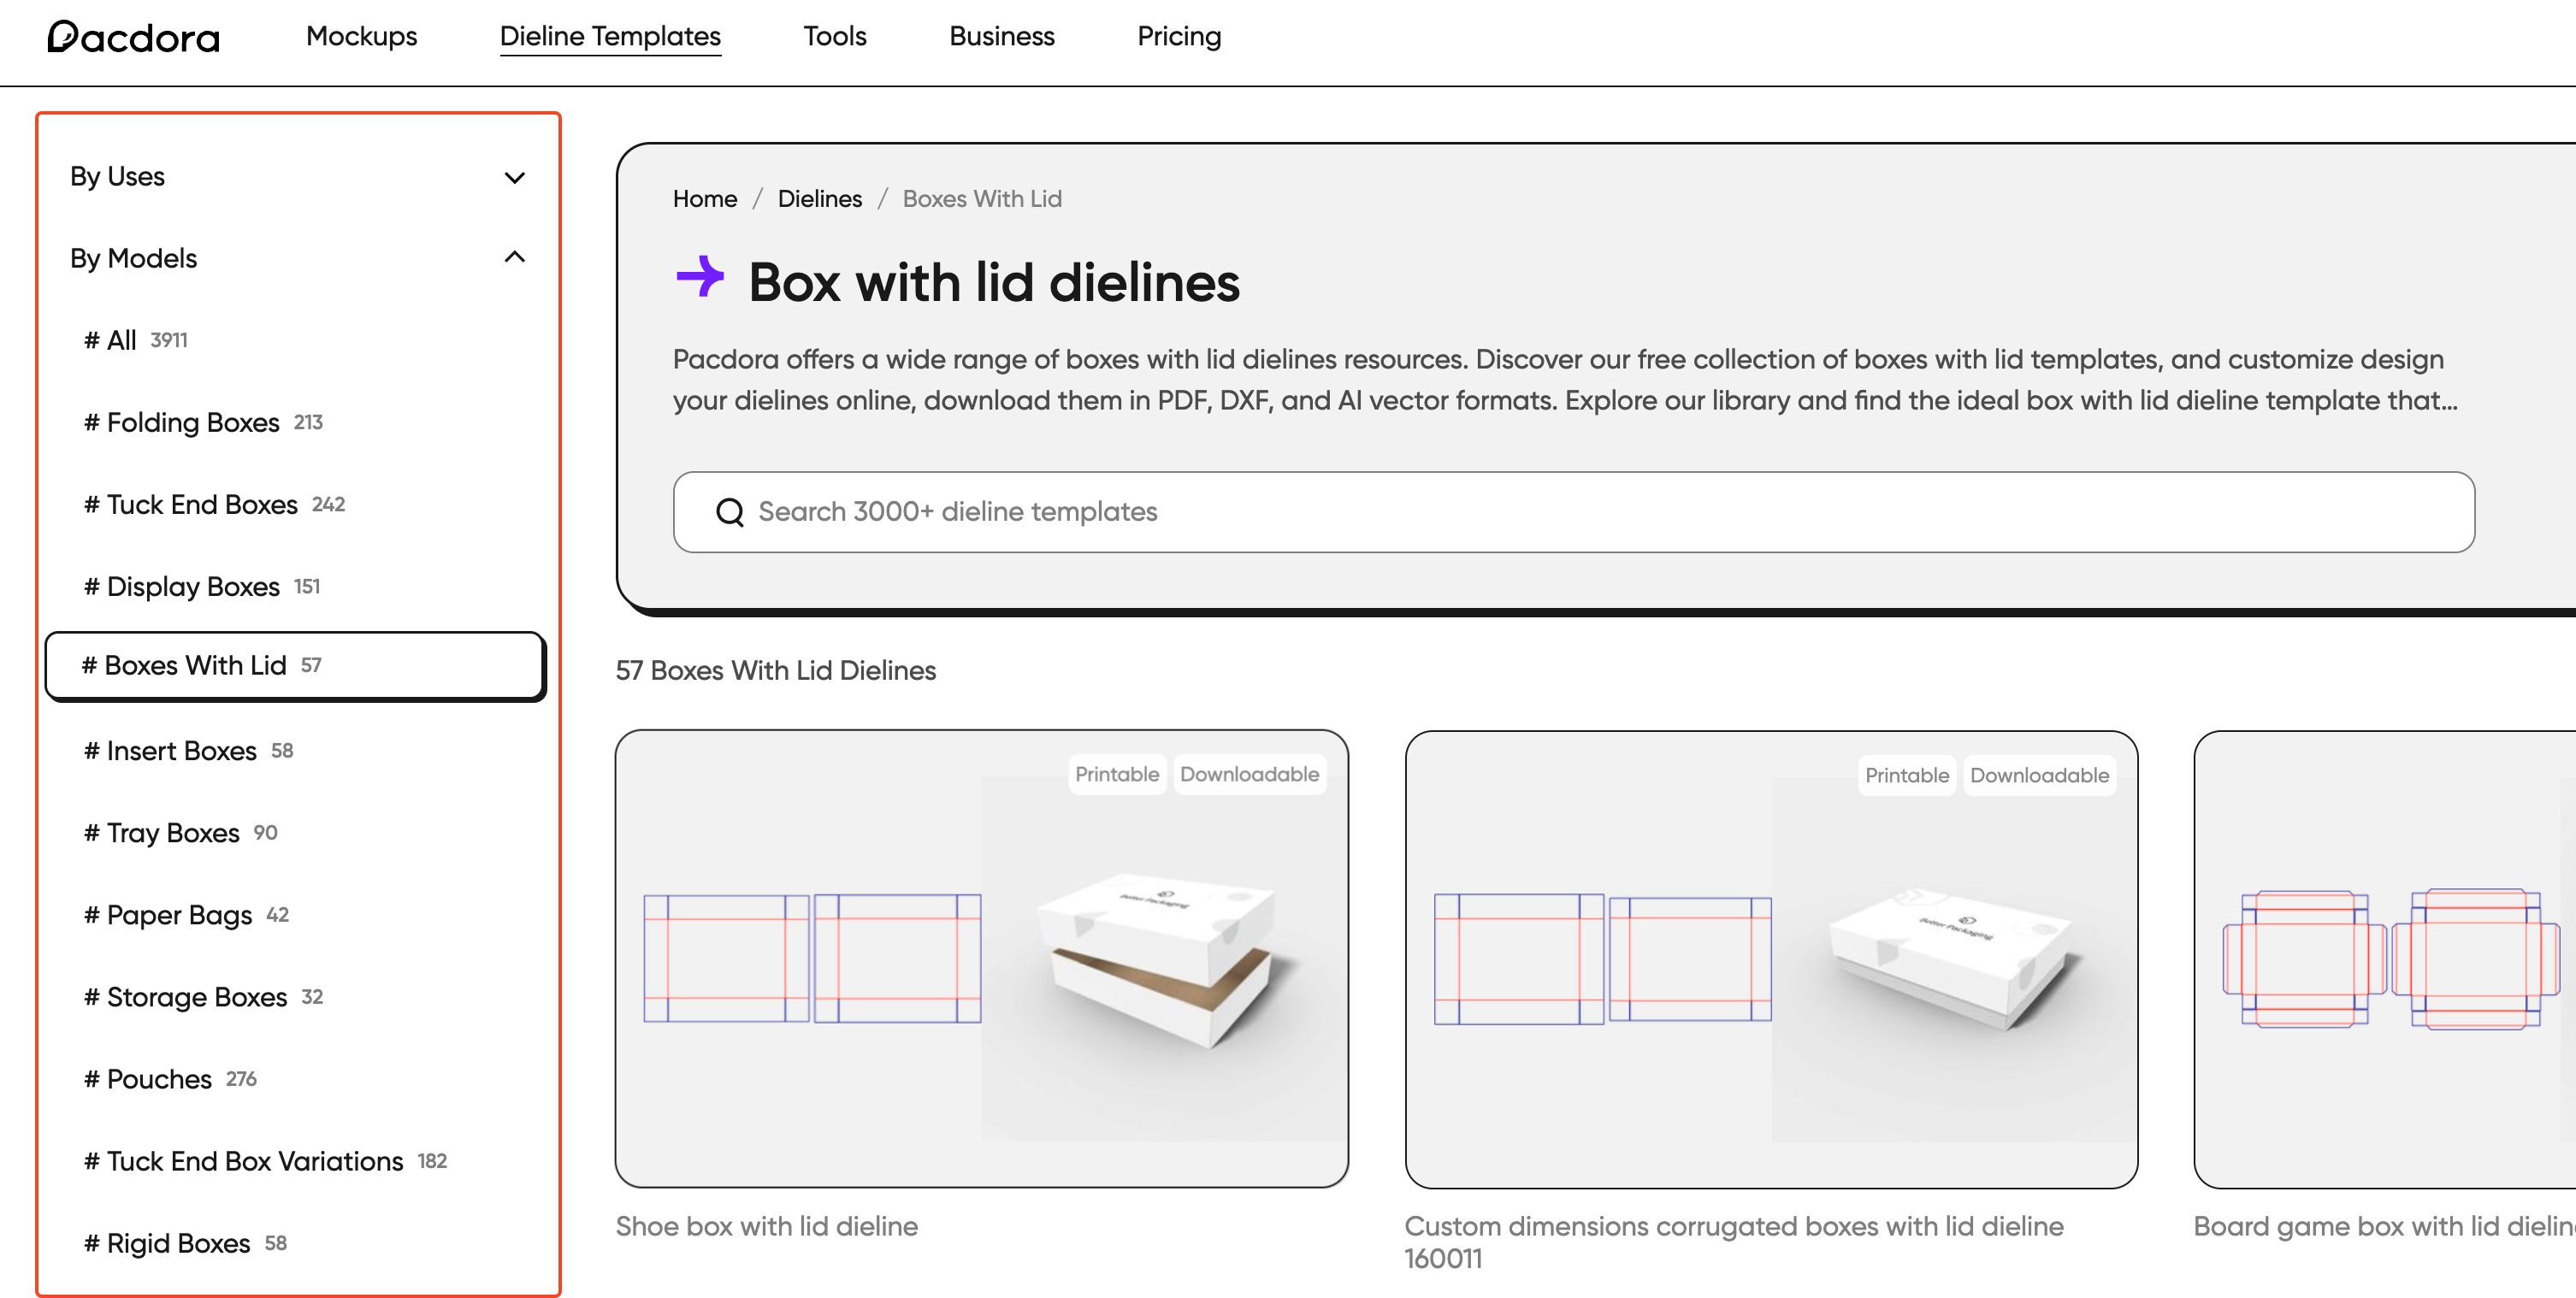Open the Tools menu
The width and height of the screenshot is (2576, 1298).
(835, 37)
